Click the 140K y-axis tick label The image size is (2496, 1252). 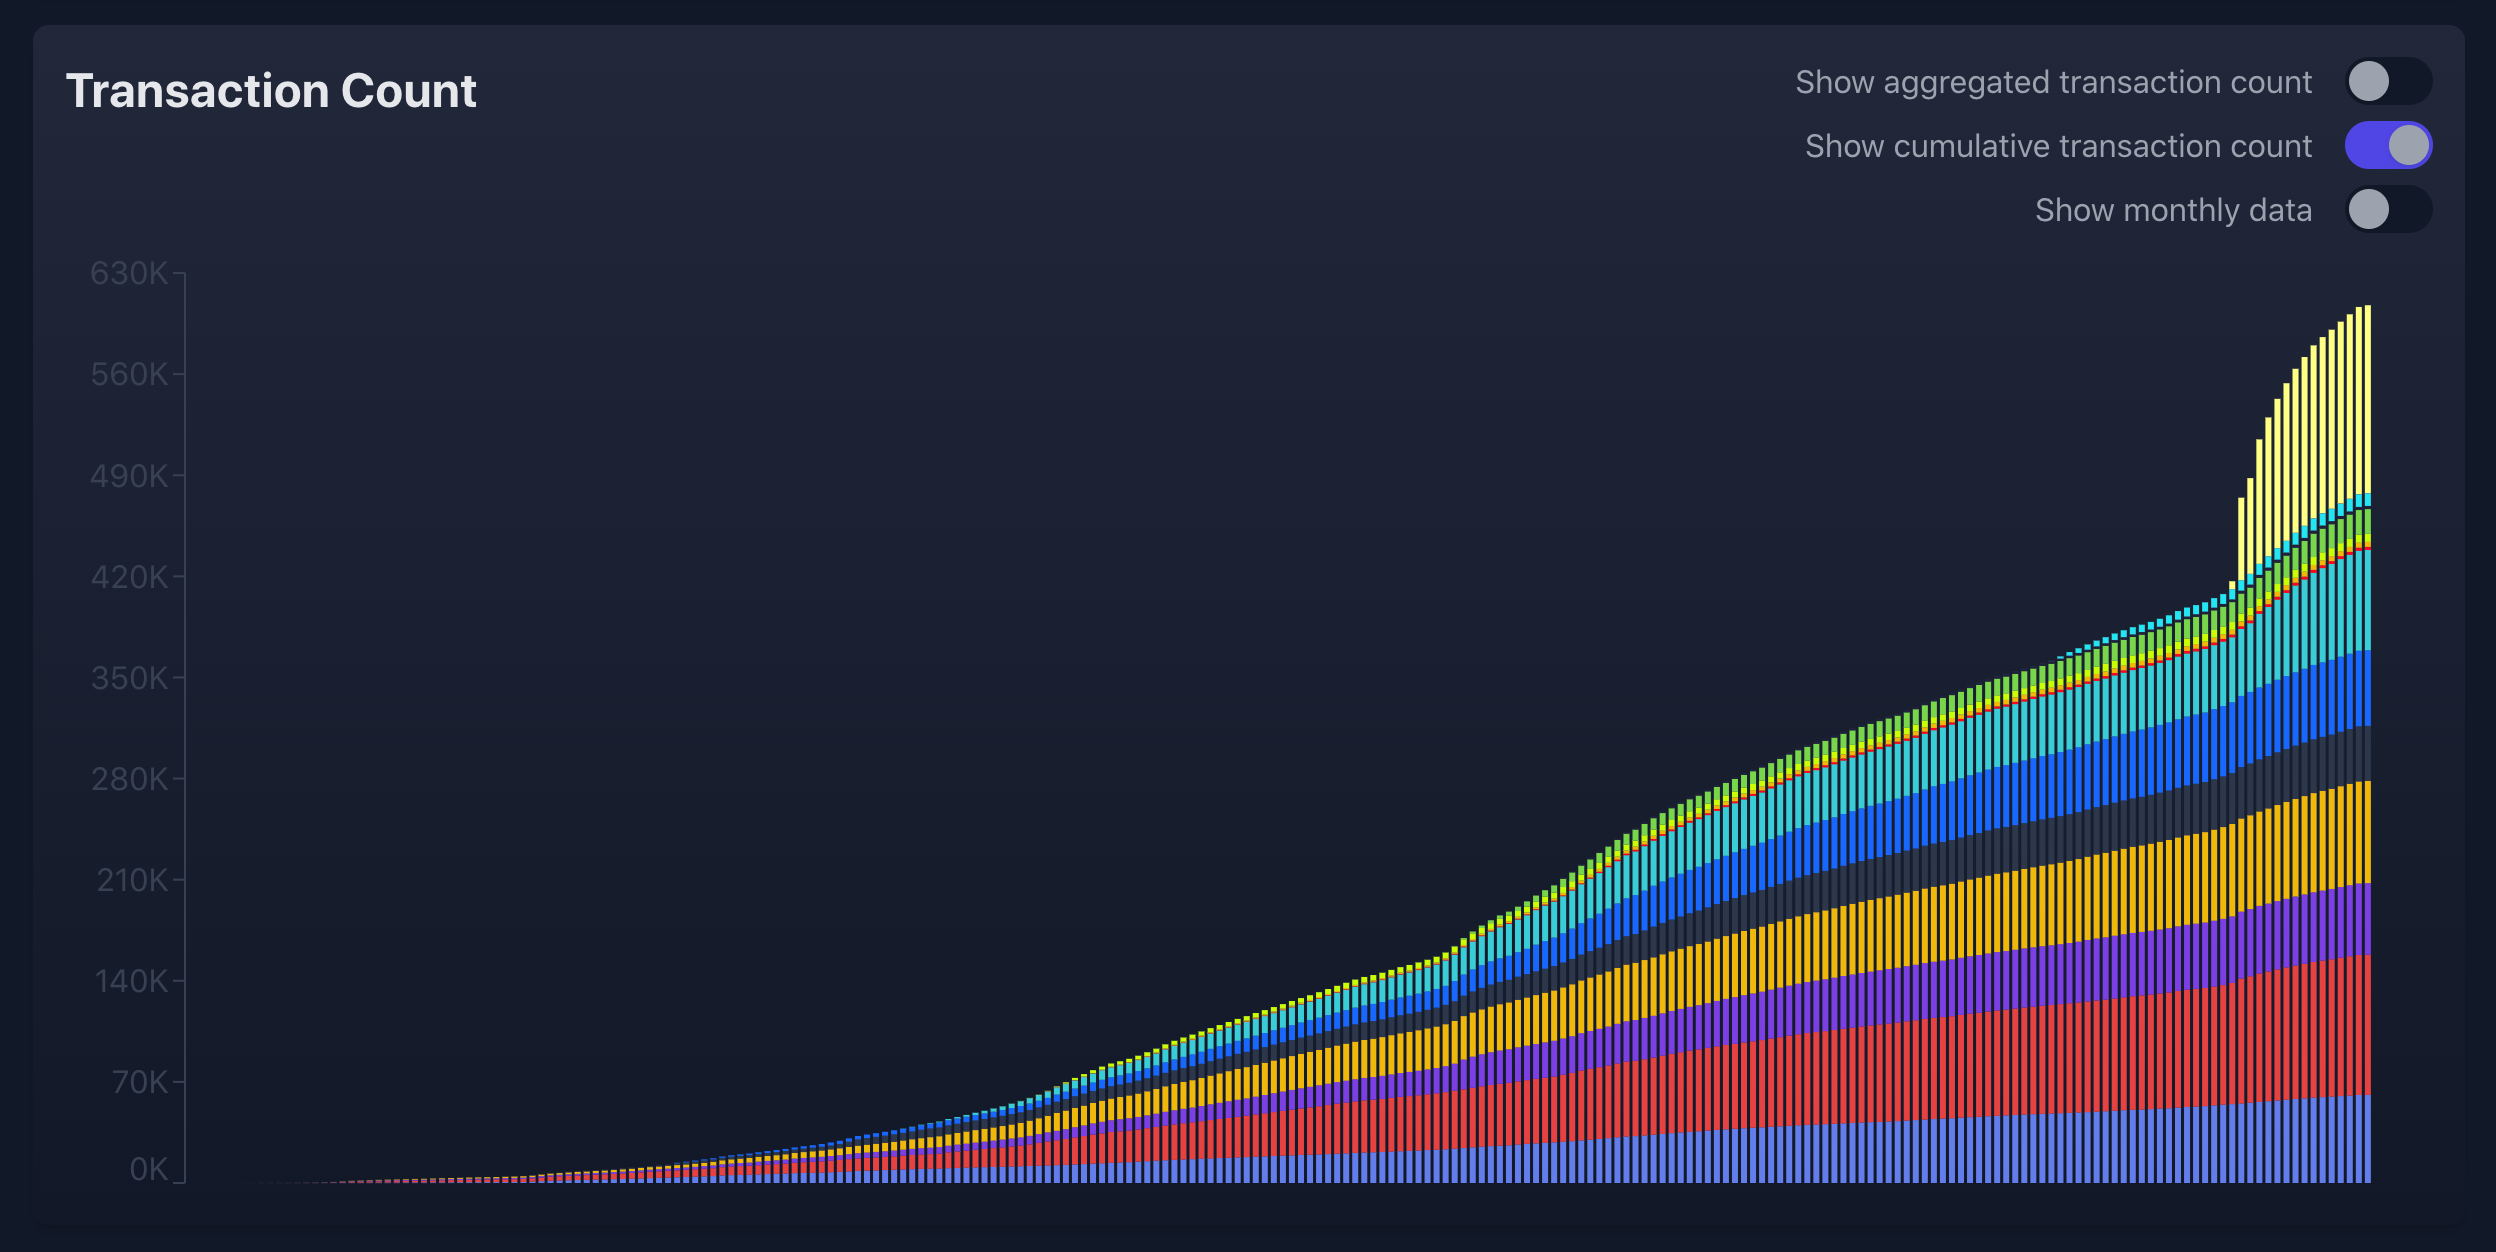(x=131, y=981)
